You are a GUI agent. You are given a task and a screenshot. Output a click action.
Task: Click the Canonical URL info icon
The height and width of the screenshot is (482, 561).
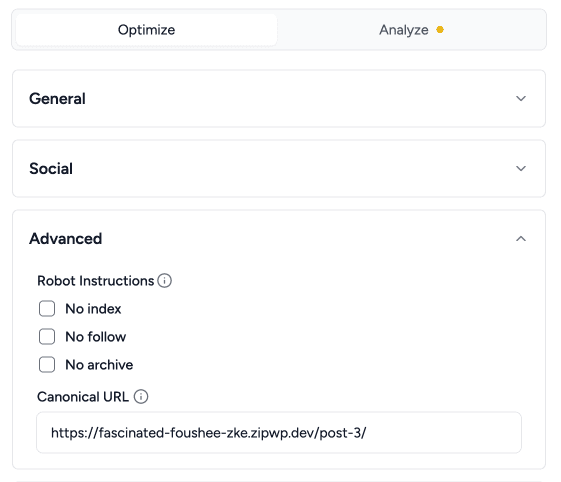coord(141,396)
